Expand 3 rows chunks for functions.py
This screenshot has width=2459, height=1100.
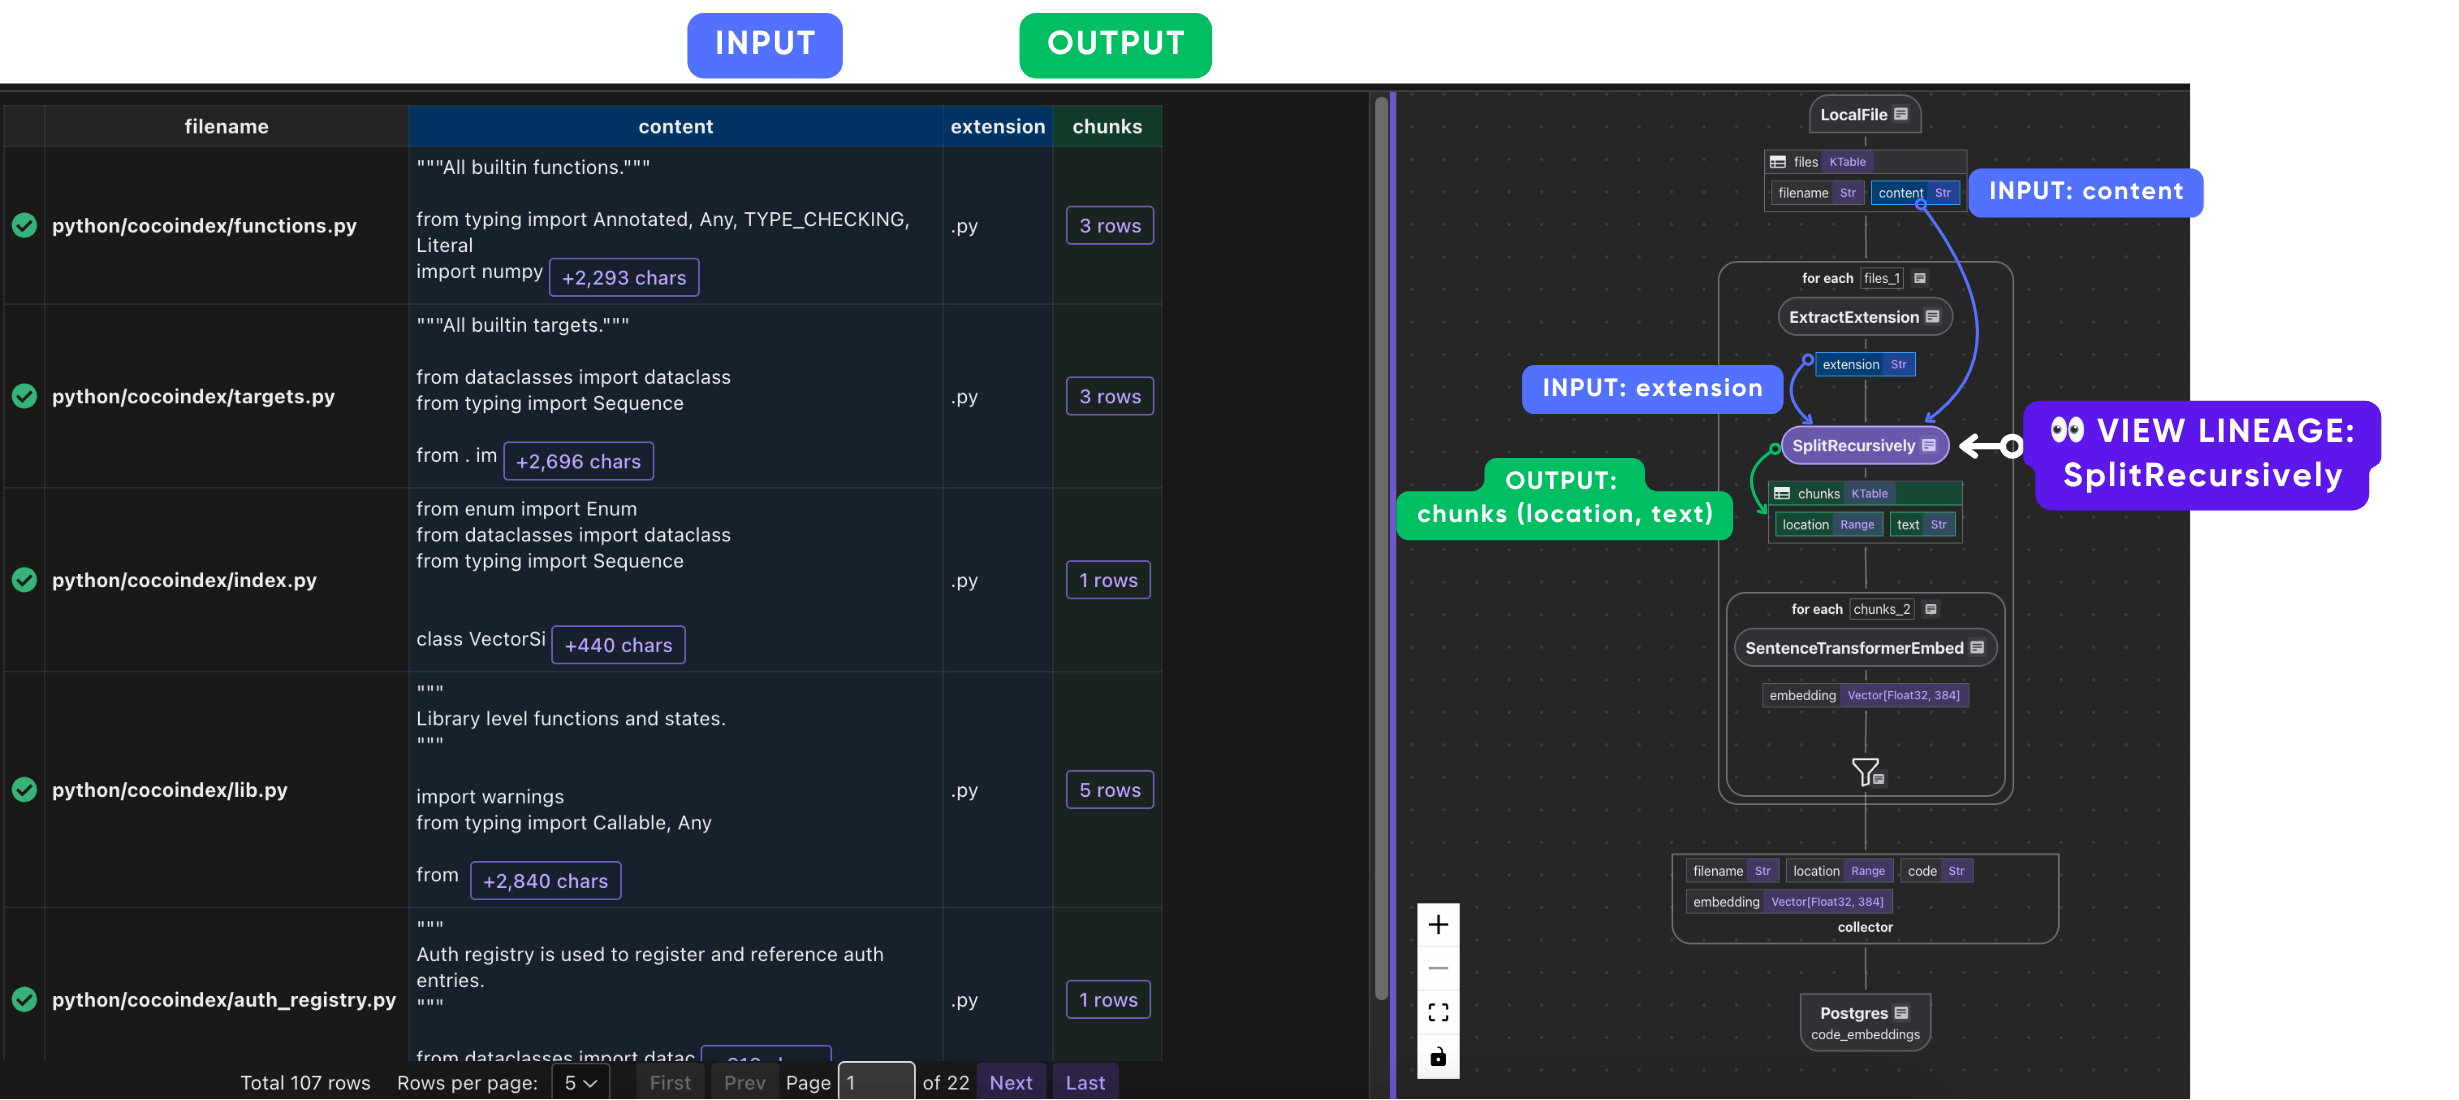pyautogui.click(x=1110, y=226)
